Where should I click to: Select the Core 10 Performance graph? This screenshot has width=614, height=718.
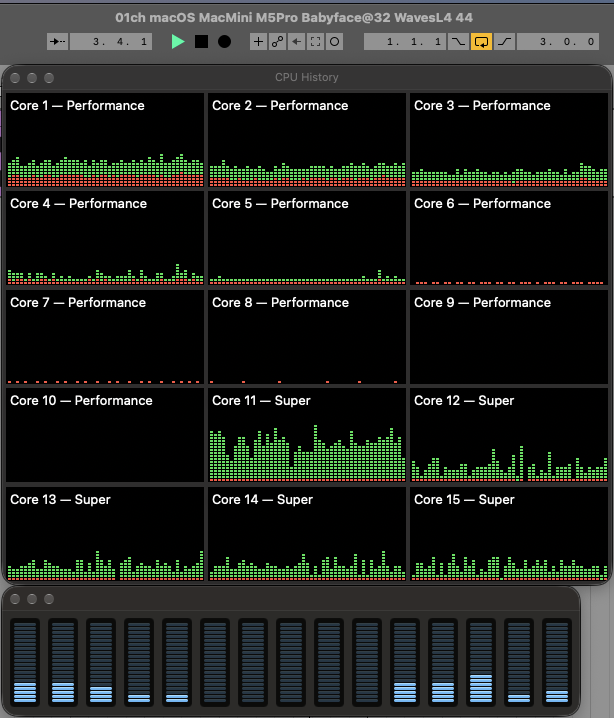pyautogui.click(x=105, y=435)
